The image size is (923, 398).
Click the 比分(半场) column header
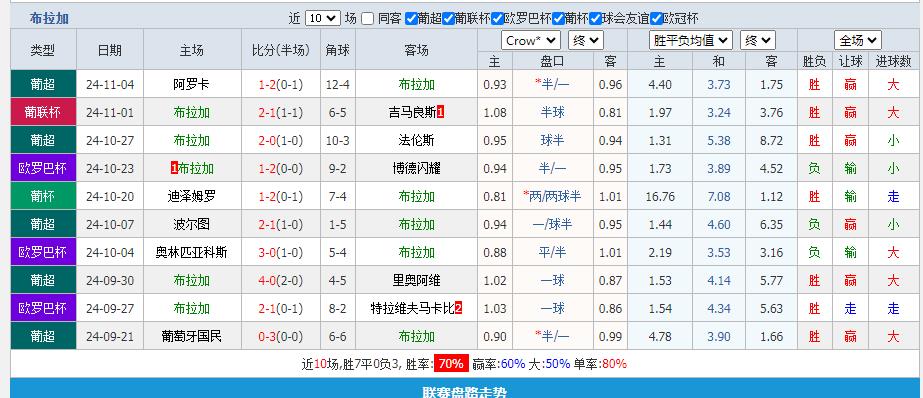click(x=281, y=50)
